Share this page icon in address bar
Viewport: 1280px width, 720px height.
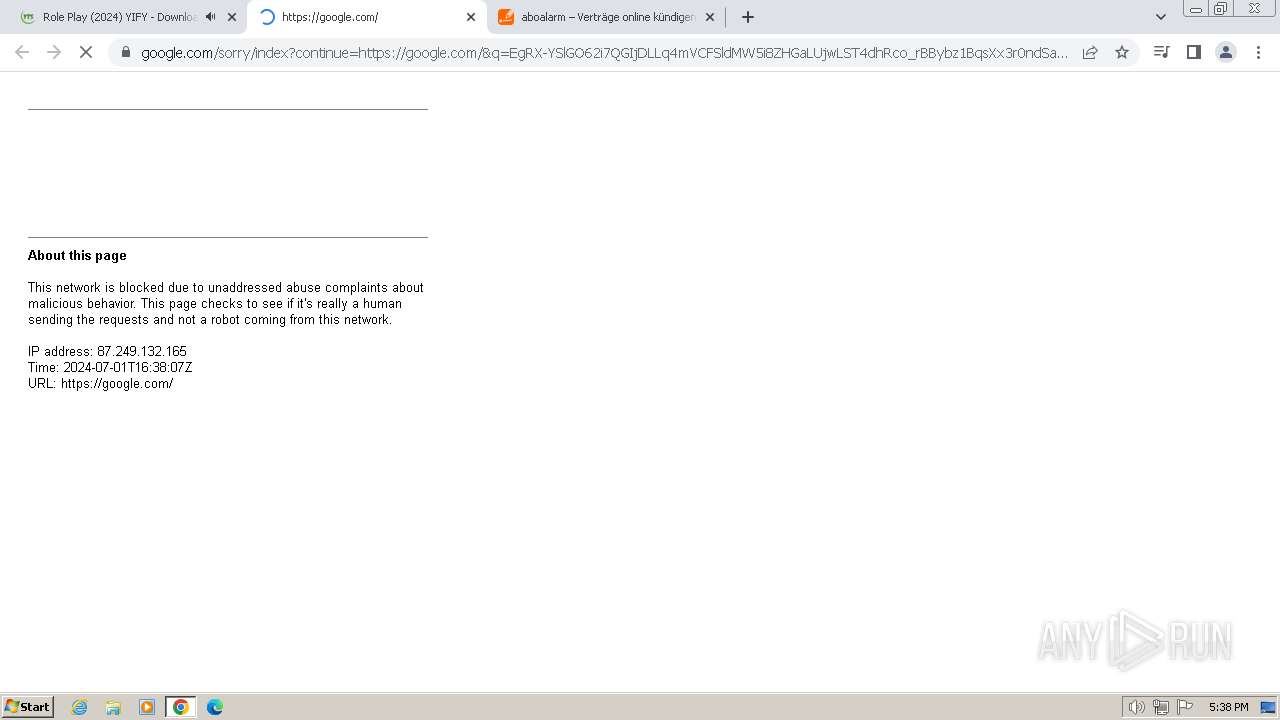[x=1090, y=52]
